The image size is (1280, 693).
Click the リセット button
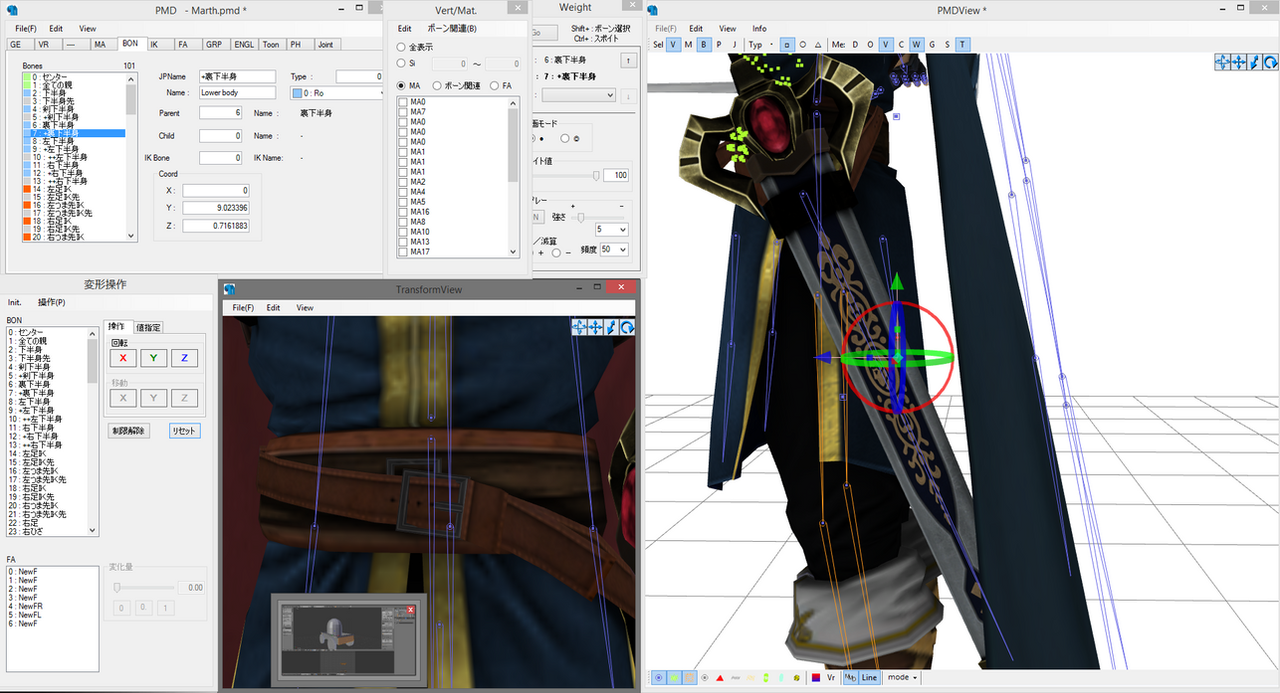pyautogui.click(x=184, y=431)
